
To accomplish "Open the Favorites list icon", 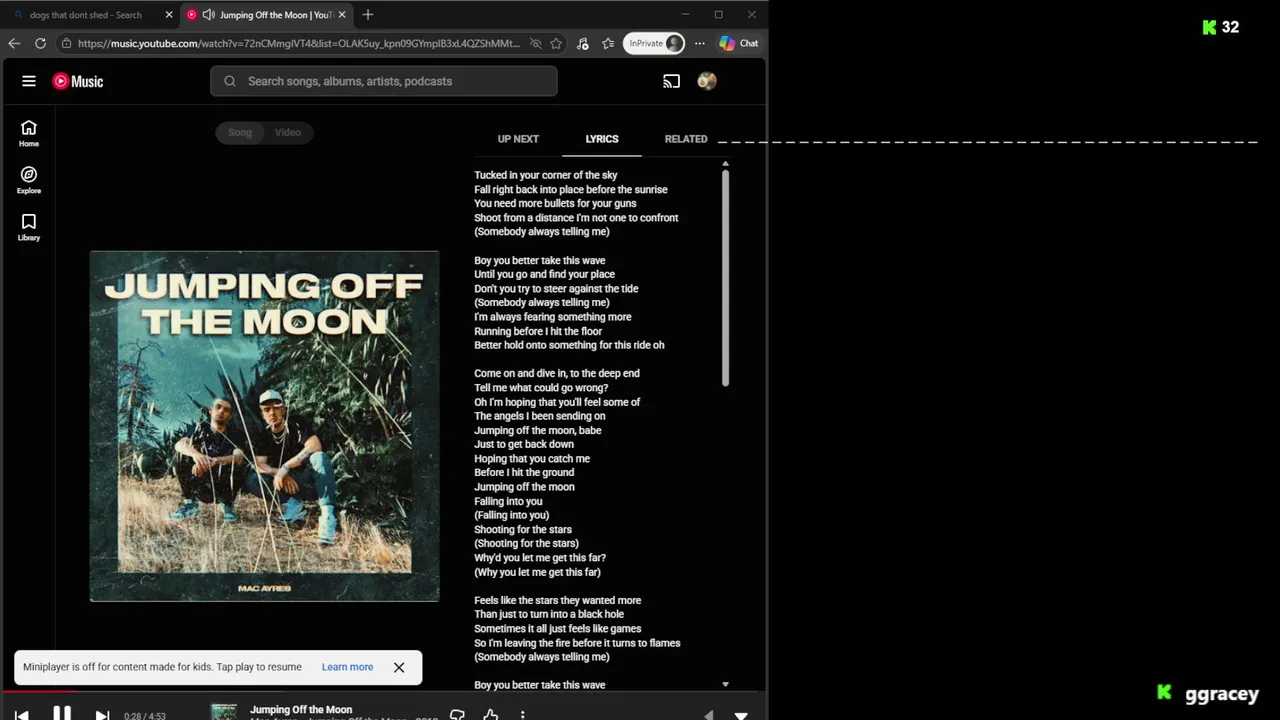I will tap(608, 43).
